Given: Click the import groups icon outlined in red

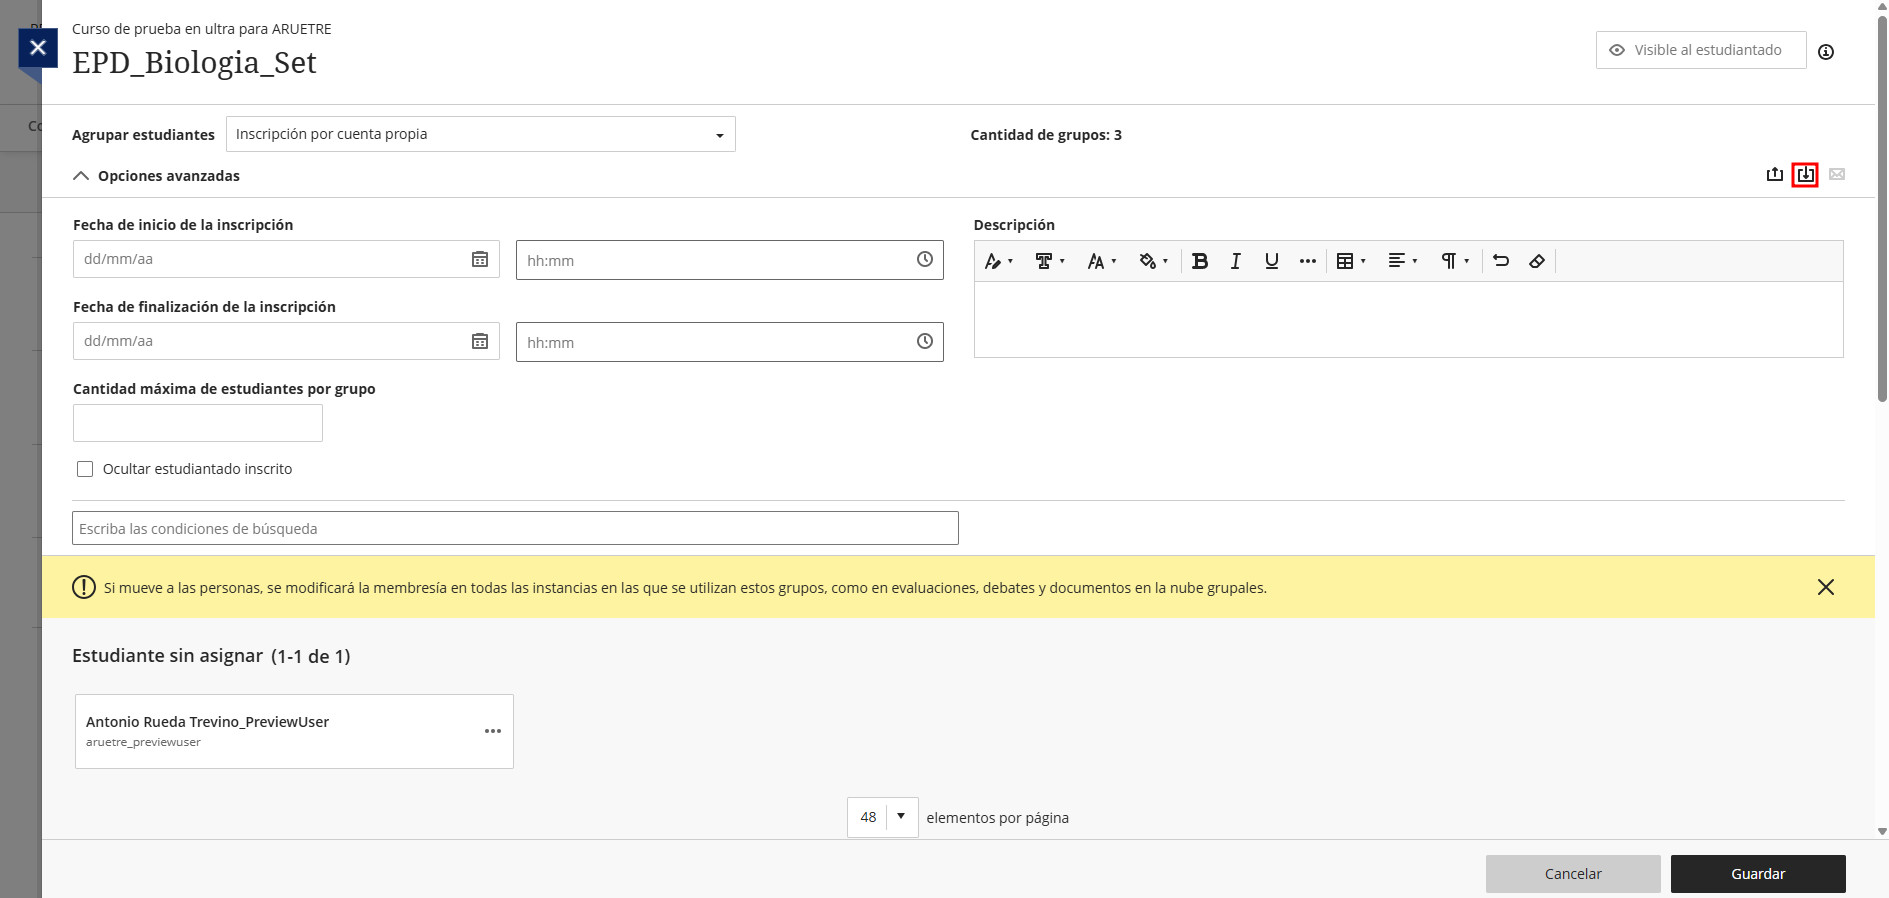Looking at the screenshot, I should 1805,175.
